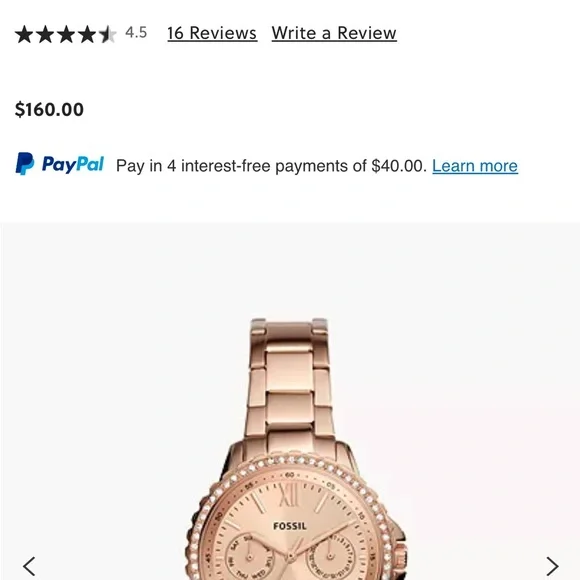
Task: Open the Write a Review link
Action: pyautogui.click(x=334, y=33)
